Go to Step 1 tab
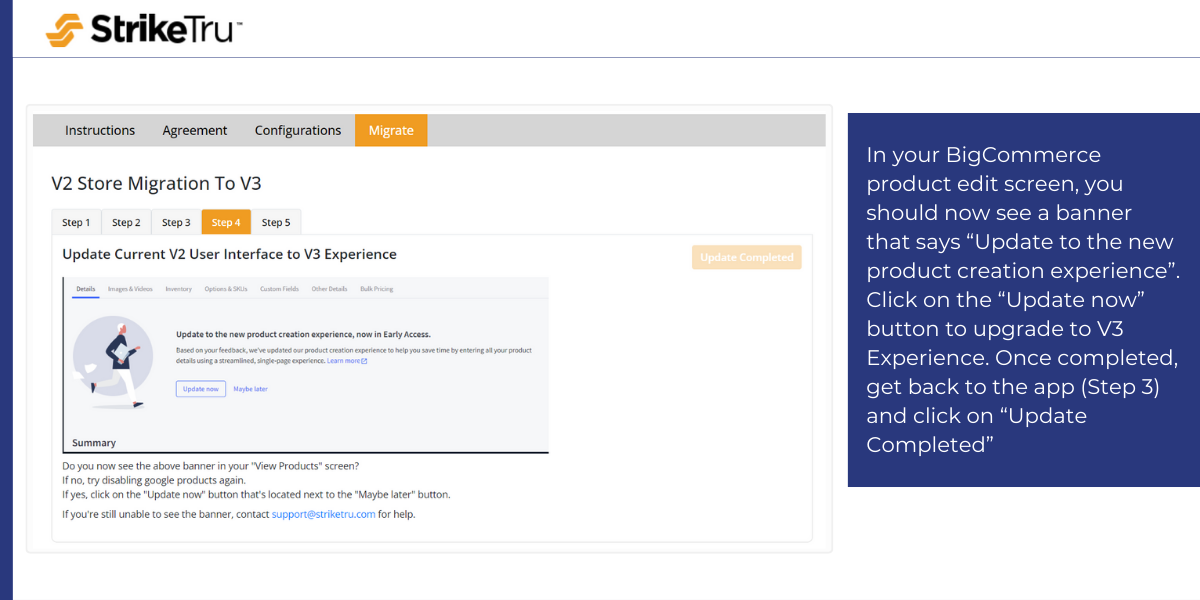1200x600 pixels. tap(76, 222)
